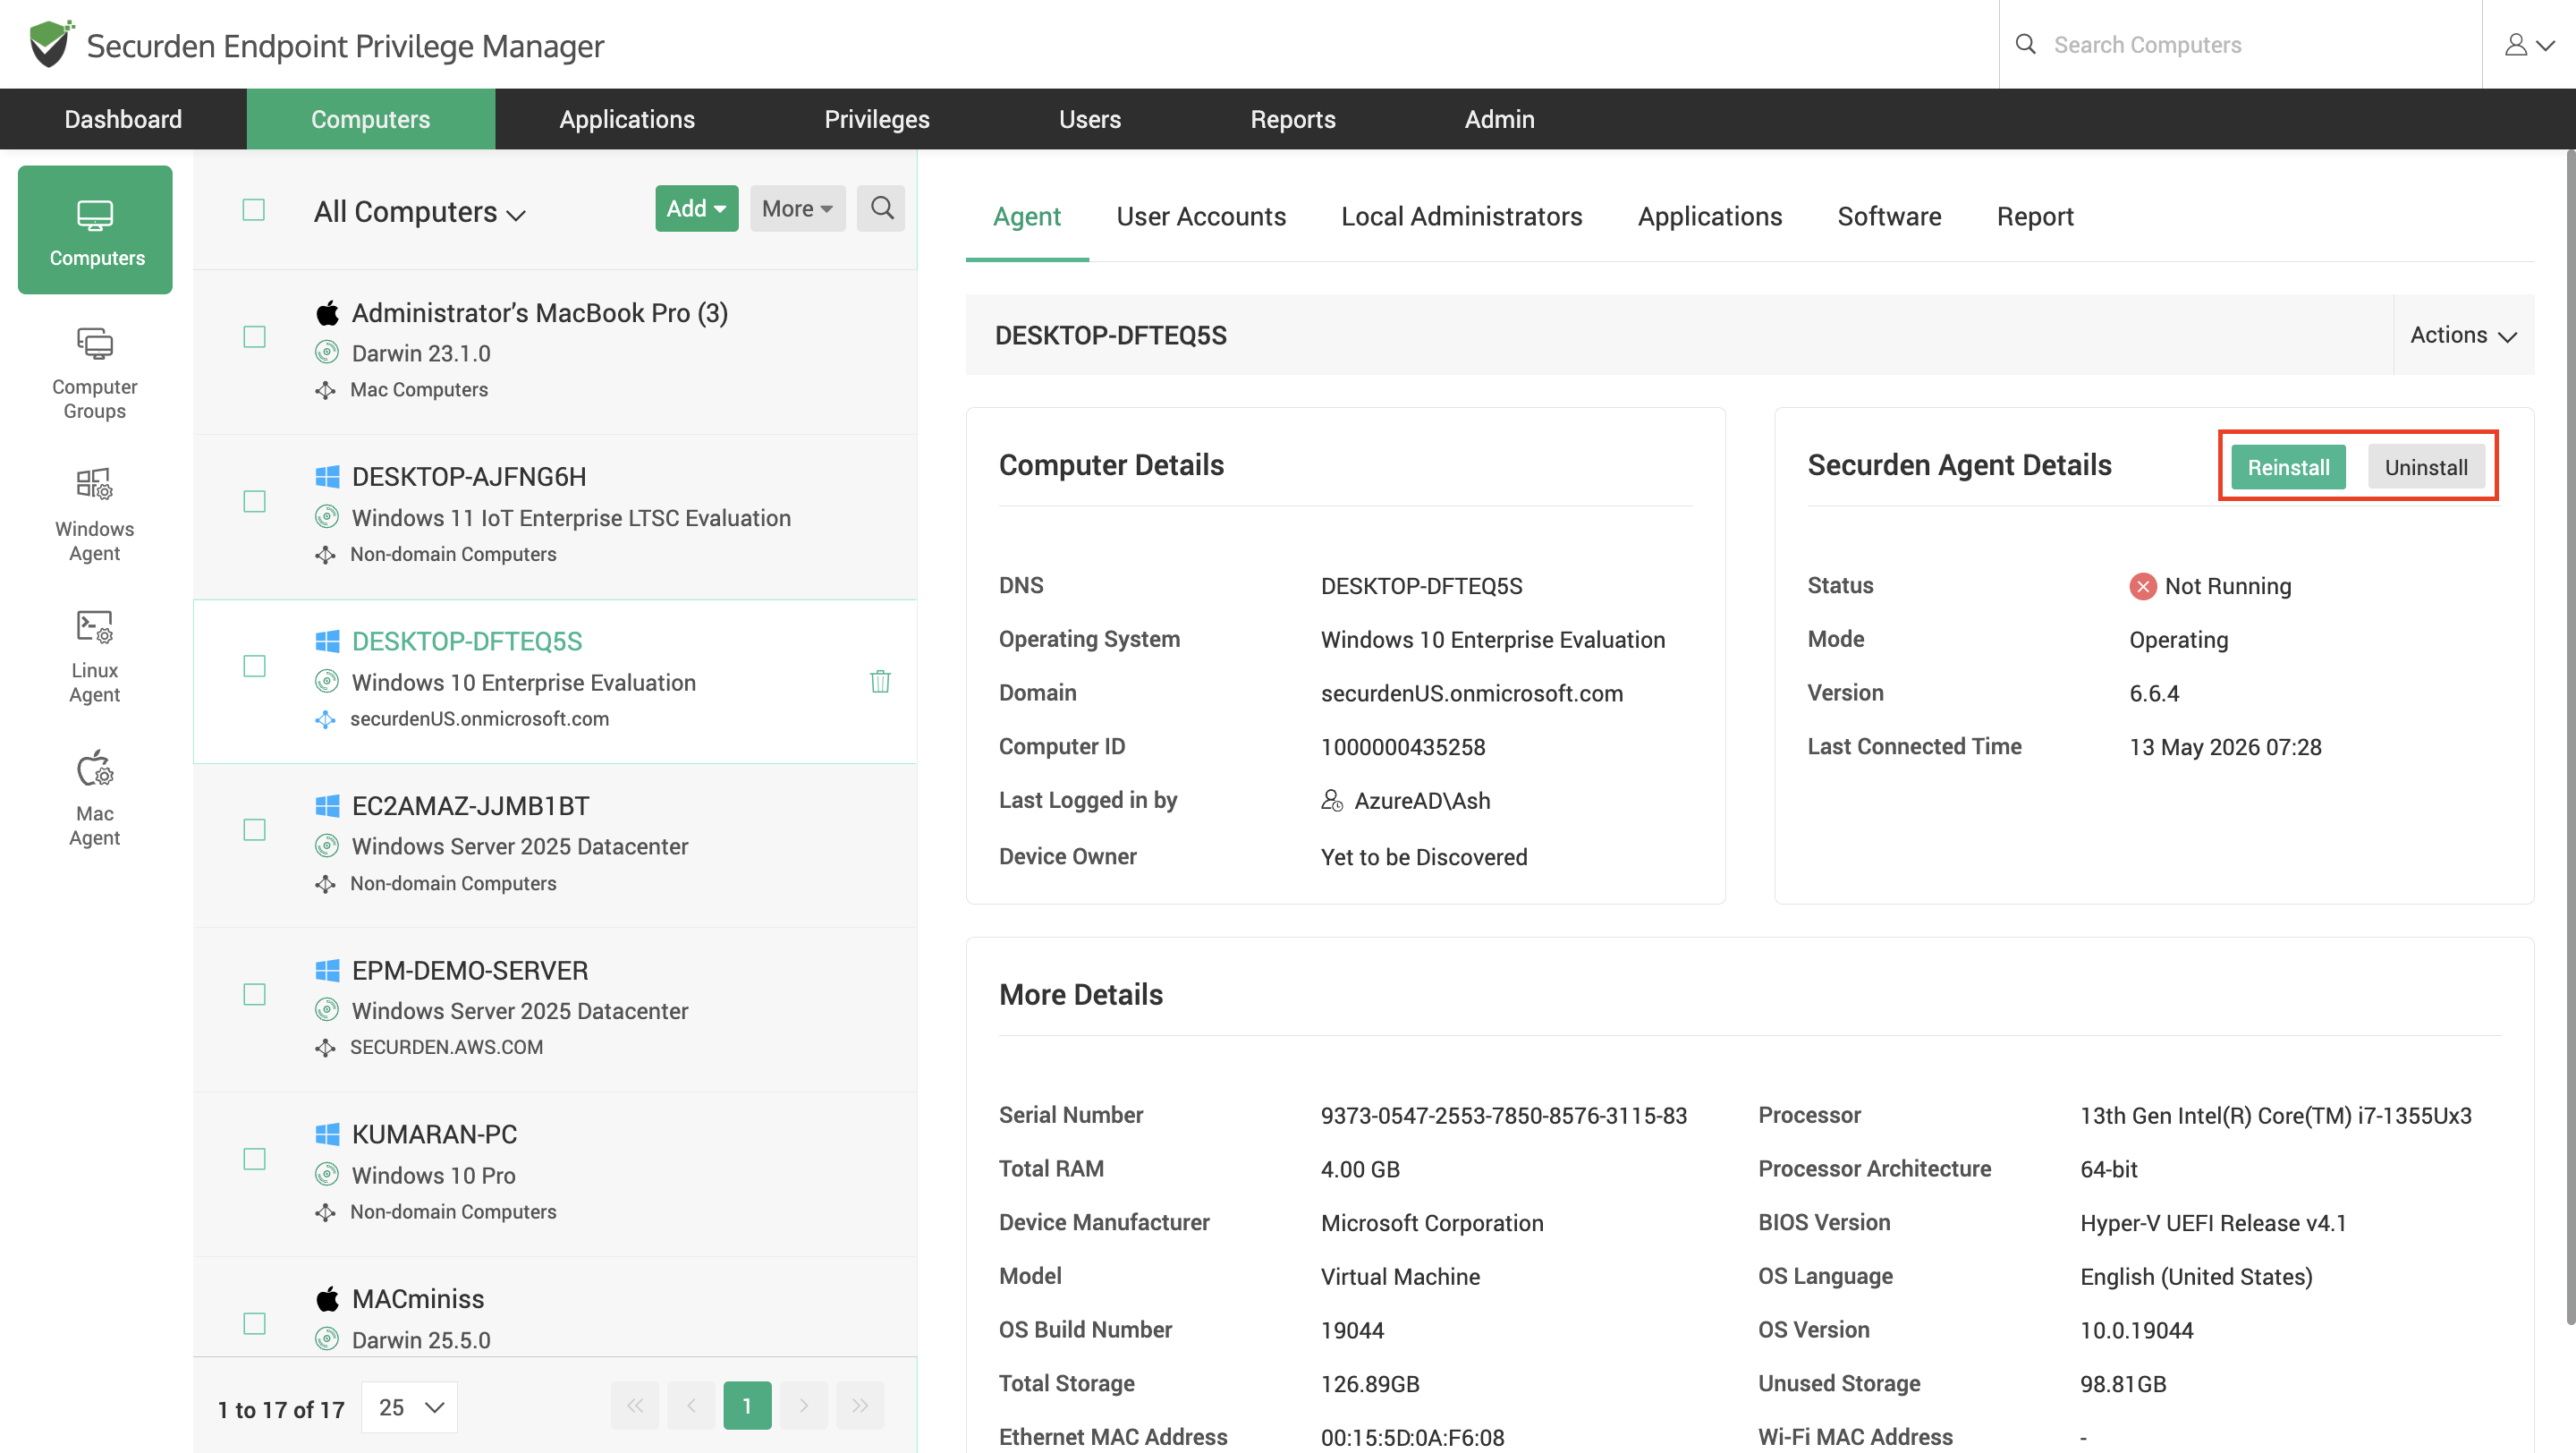The image size is (2576, 1453).
Task: Go to the first page using double-left arrows
Action: 635,1406
